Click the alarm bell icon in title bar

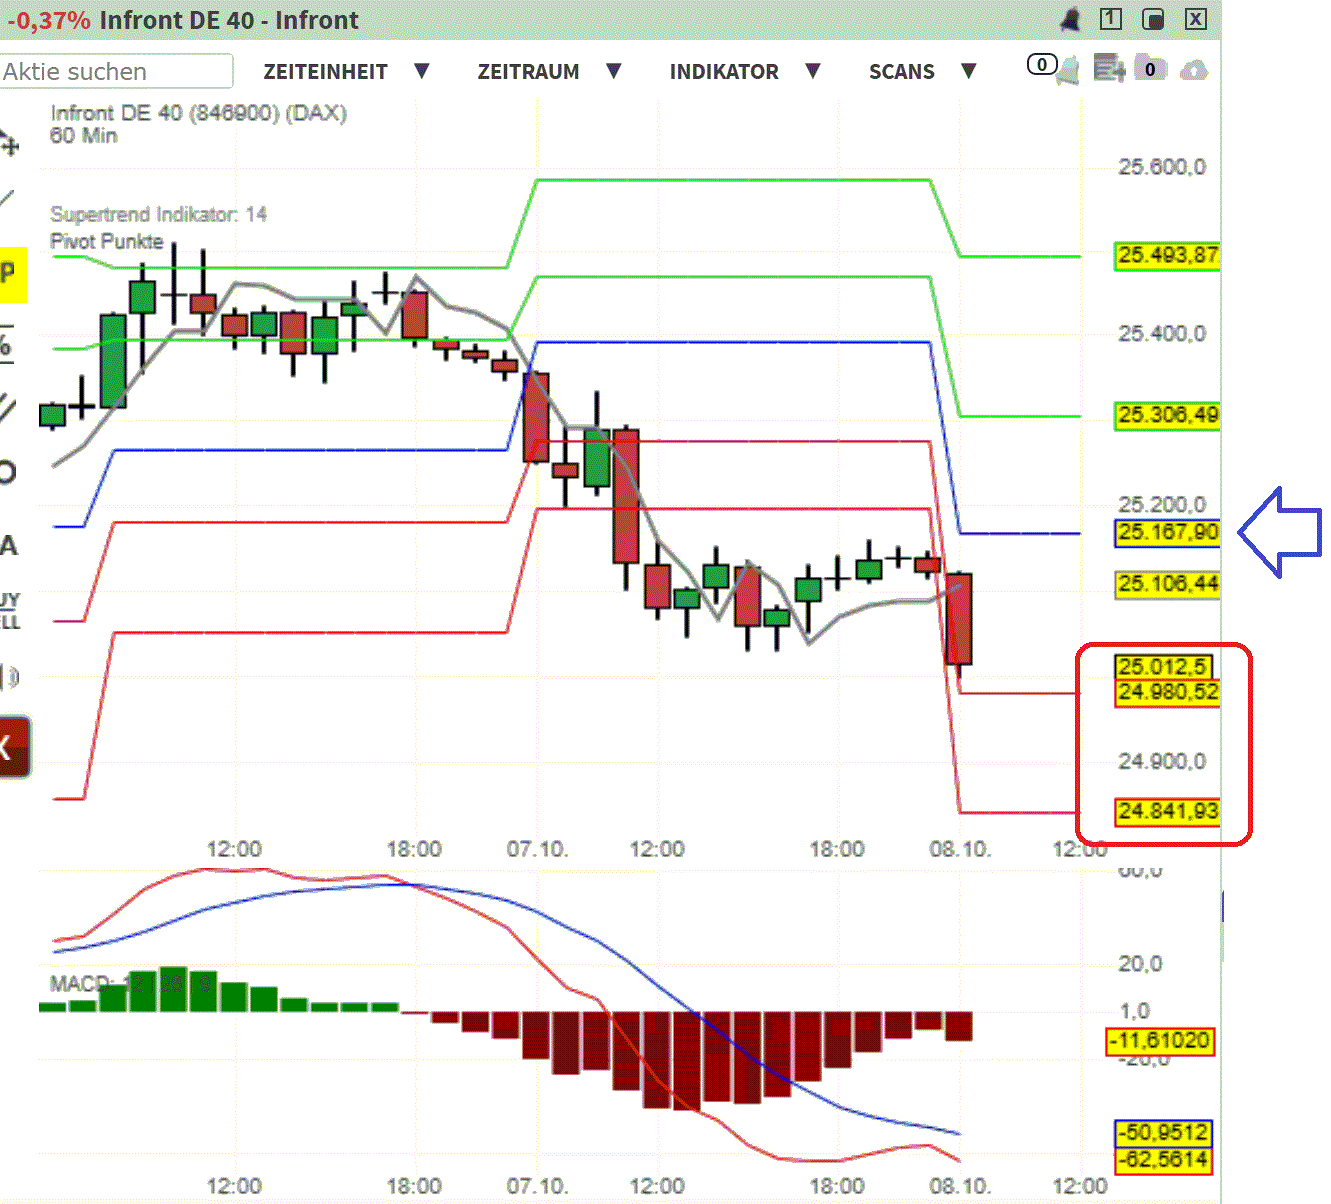point(1070,19)
